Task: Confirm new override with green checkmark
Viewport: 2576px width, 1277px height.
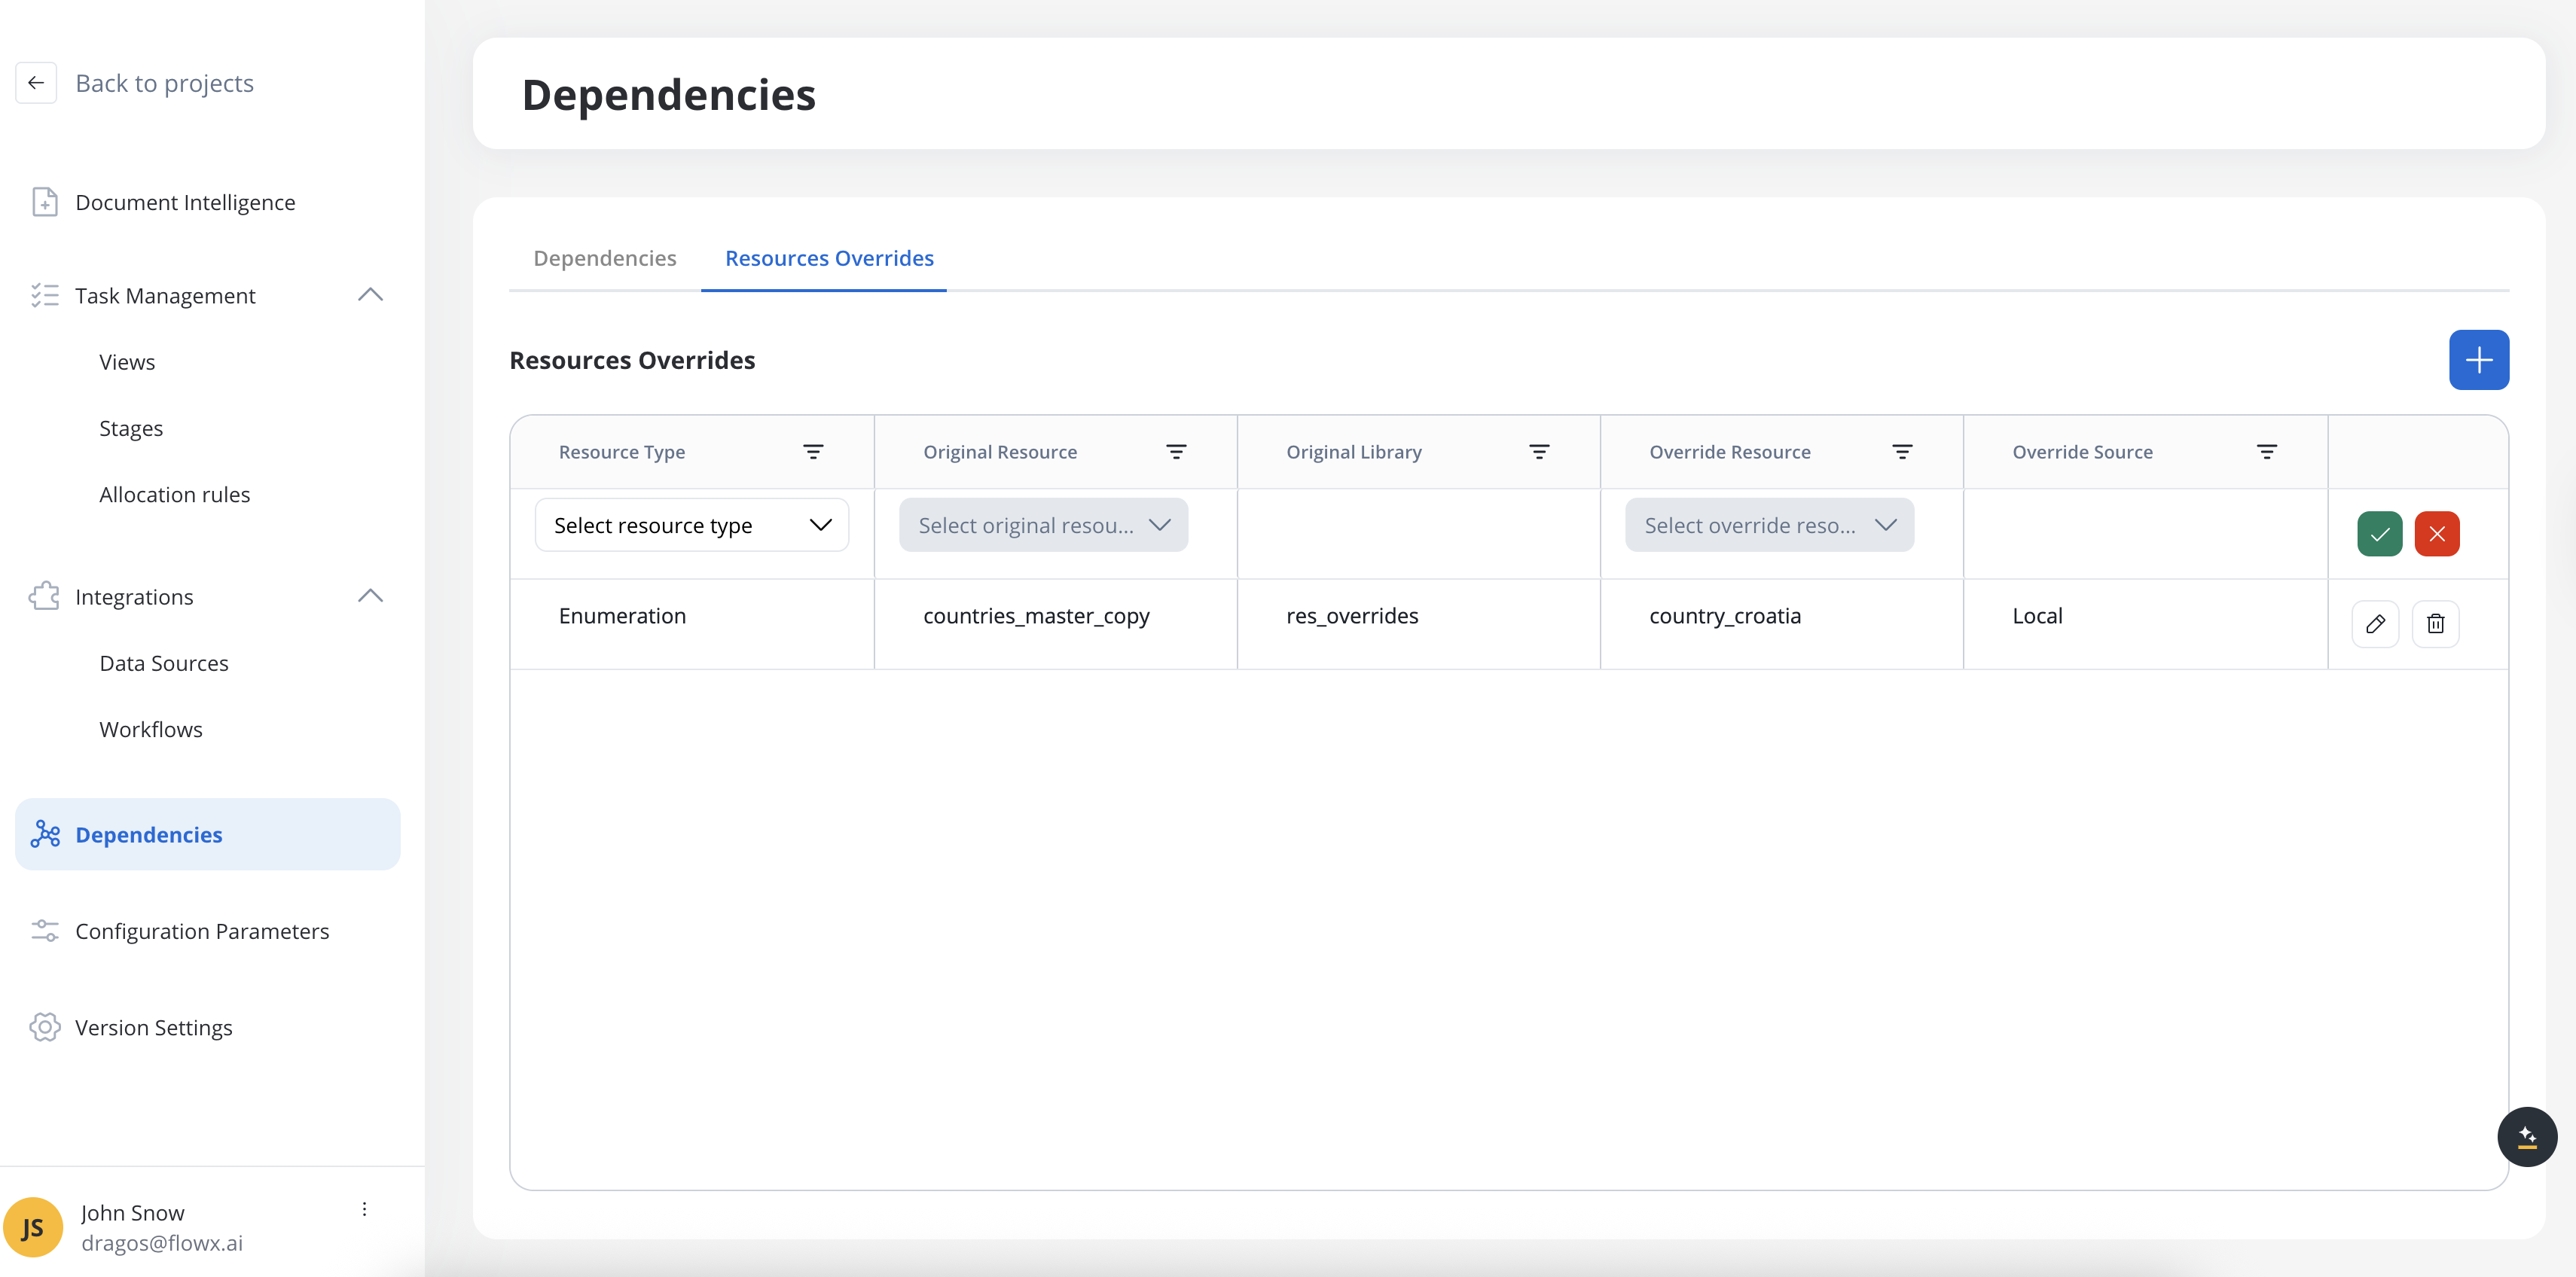Action: coord(2379,534)
